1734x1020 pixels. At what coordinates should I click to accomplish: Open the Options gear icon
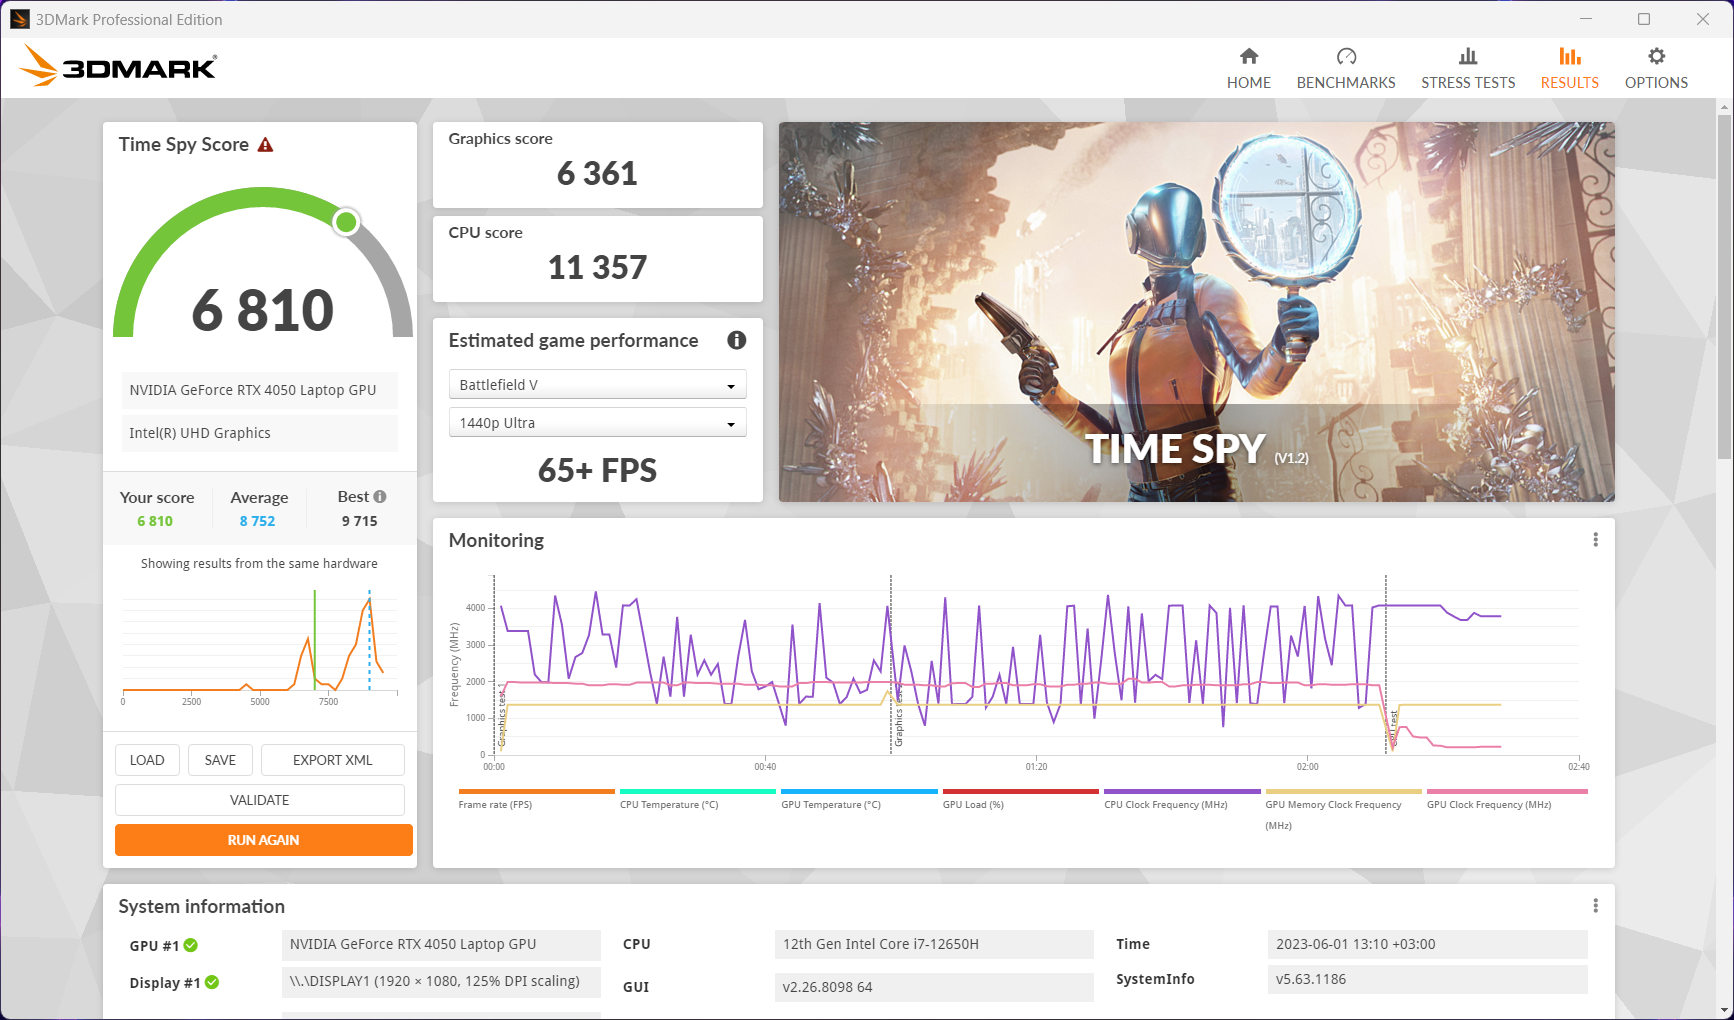pos(1657,56)
